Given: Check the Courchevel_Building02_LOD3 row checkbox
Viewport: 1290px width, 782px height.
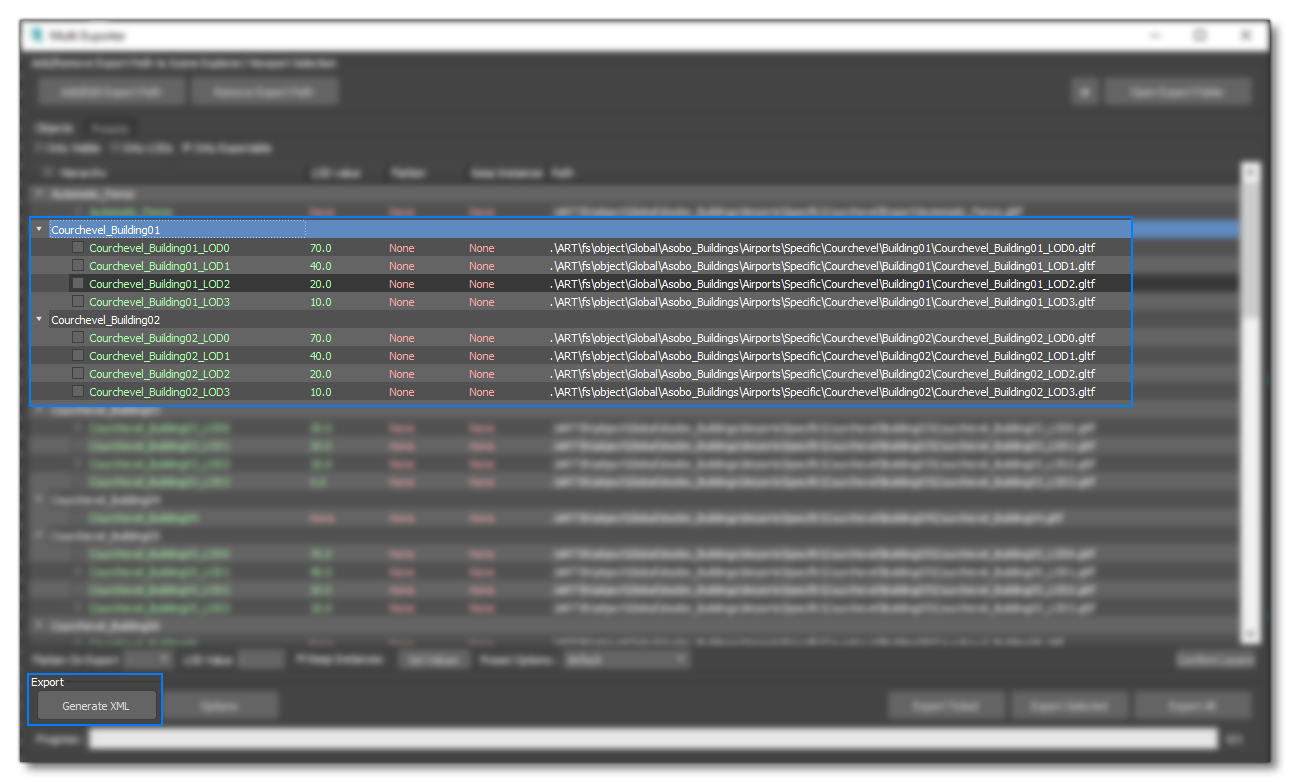Looking at the screenshot, I should click(x=77, y=391).
